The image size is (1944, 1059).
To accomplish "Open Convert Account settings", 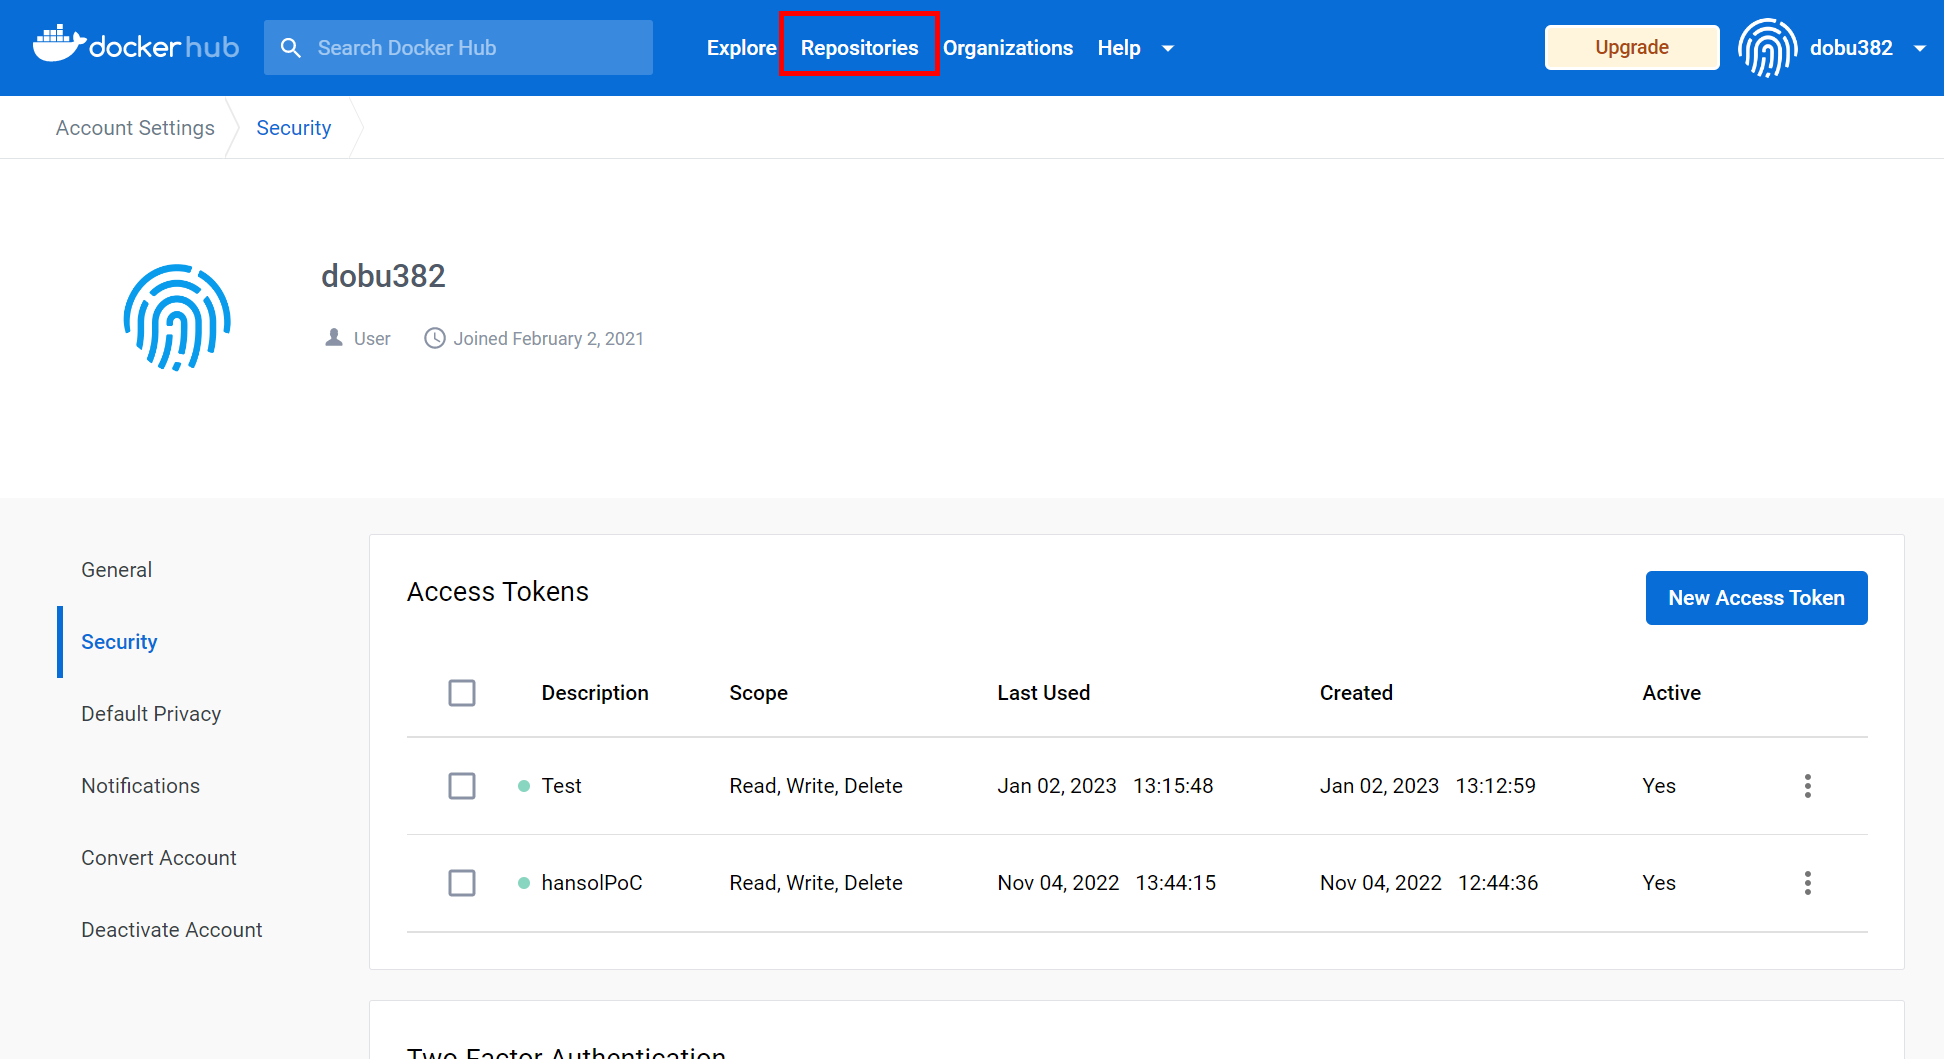I will coord(159,858).
